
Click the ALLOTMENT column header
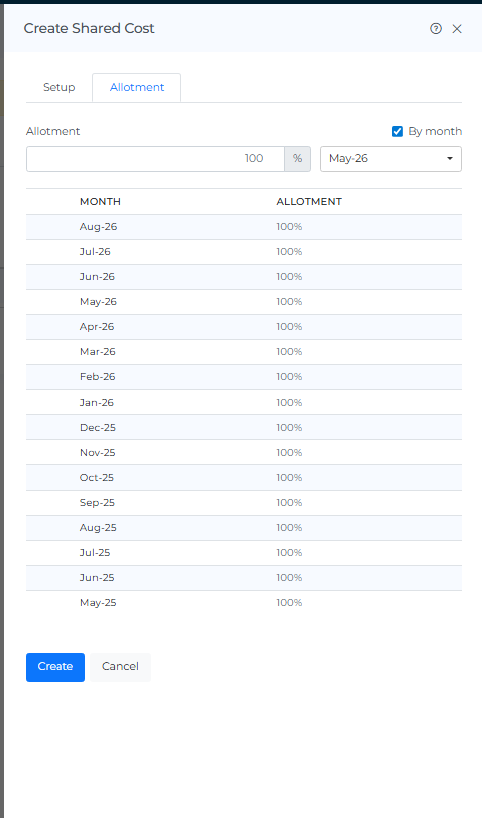click(309, 201)
